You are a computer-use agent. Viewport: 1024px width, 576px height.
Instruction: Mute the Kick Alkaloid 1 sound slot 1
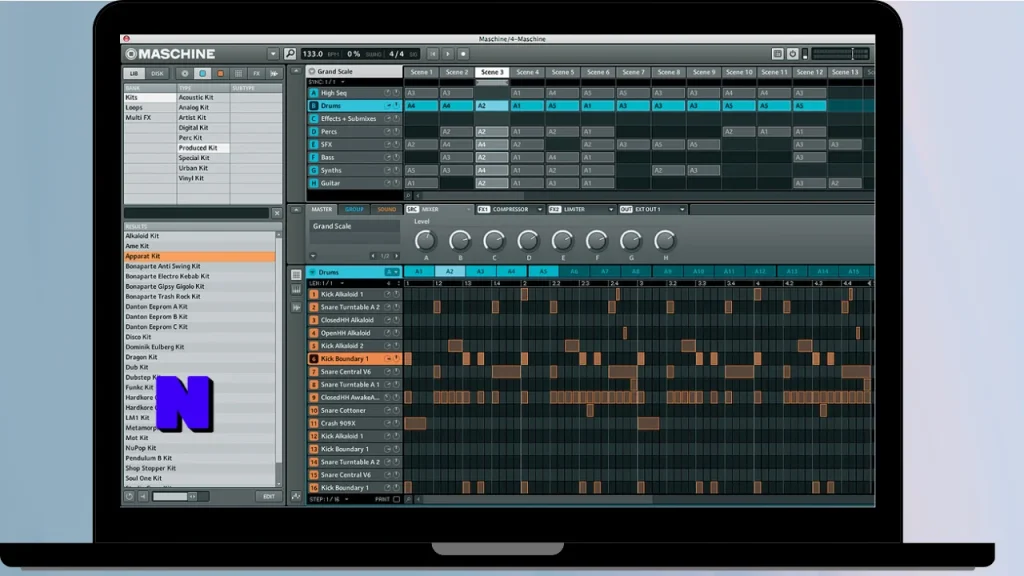396,295
